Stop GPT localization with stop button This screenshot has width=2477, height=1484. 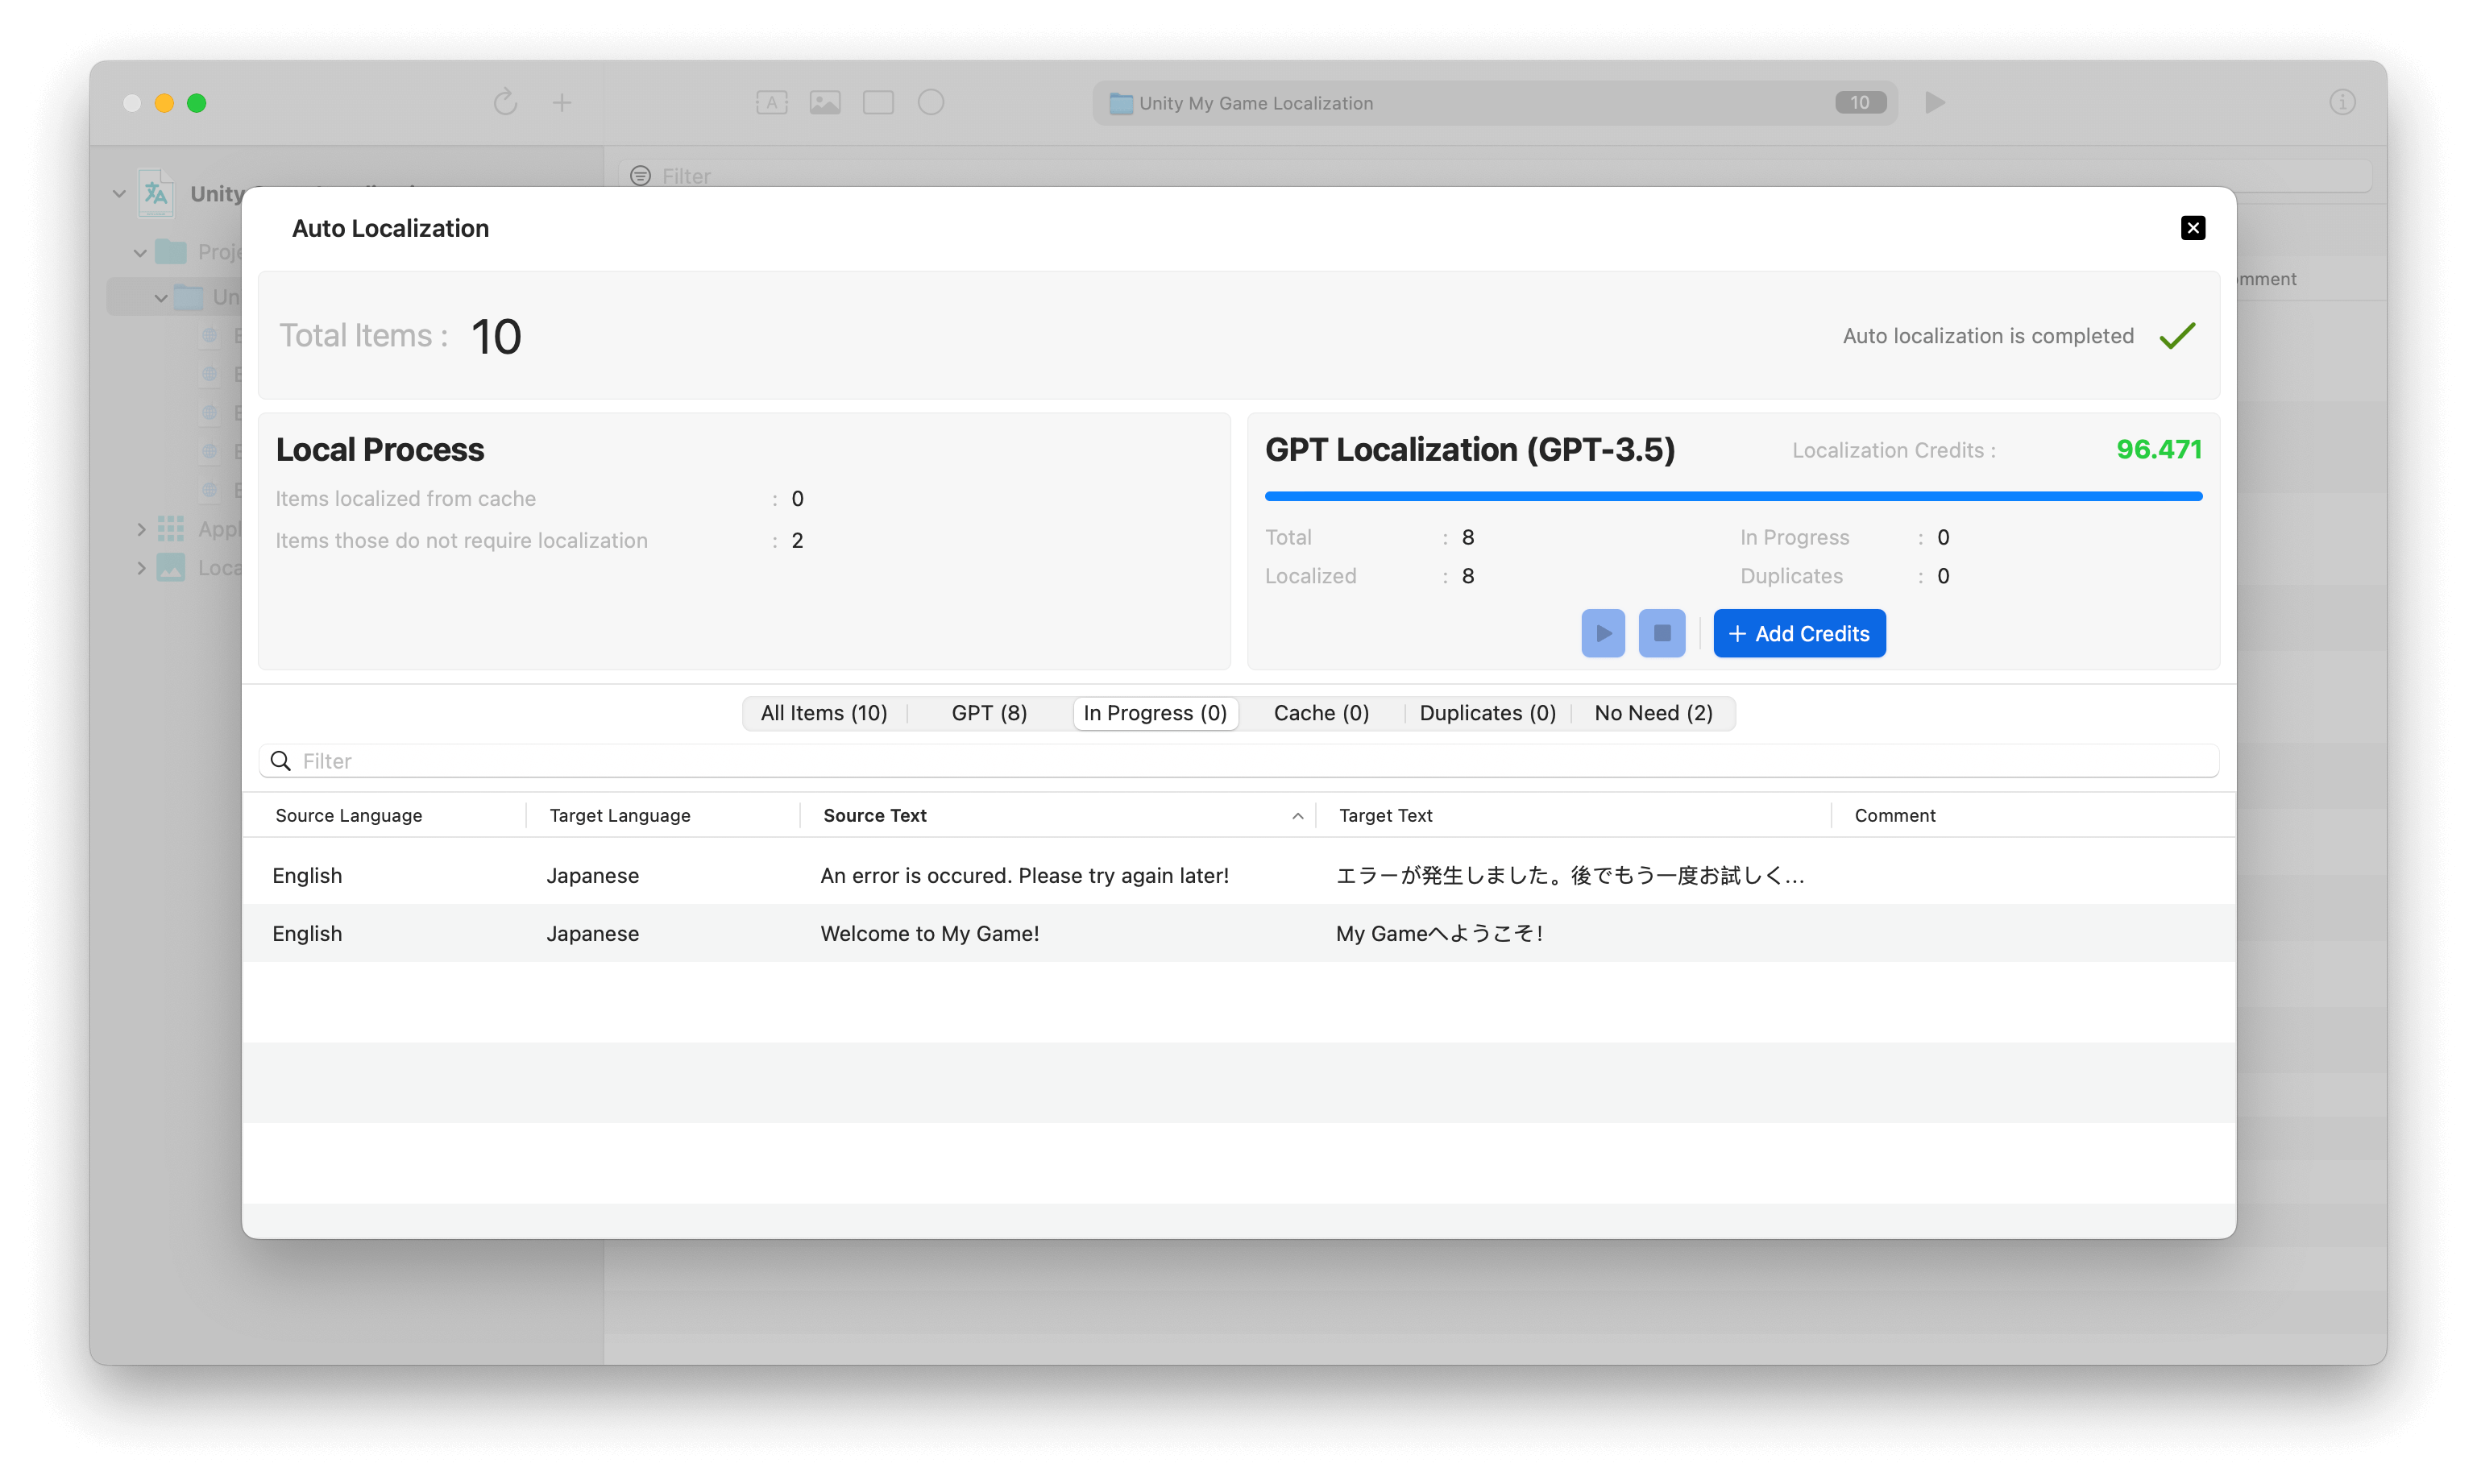point(1661,633)
